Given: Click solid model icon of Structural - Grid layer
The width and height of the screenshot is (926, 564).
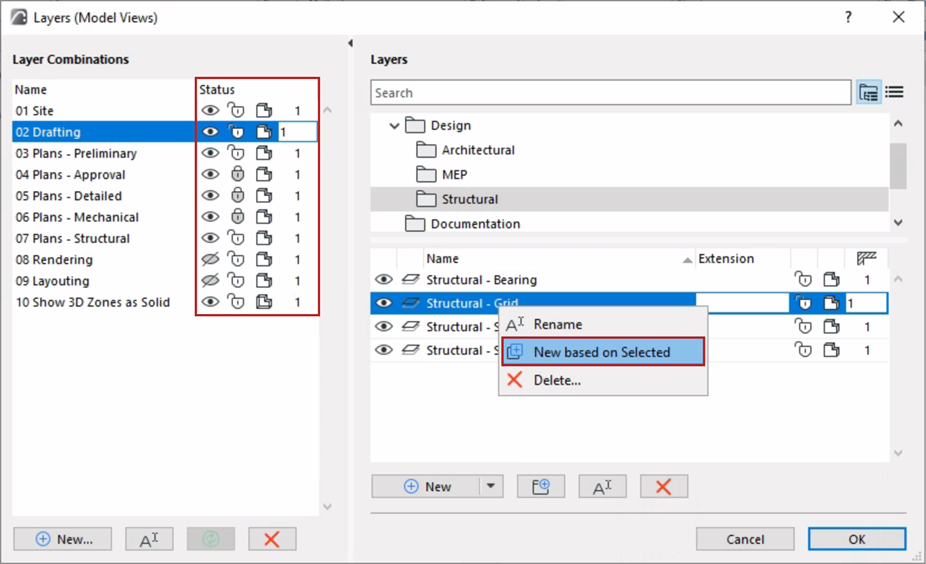Looking at the screenshot, I should 832,303.
